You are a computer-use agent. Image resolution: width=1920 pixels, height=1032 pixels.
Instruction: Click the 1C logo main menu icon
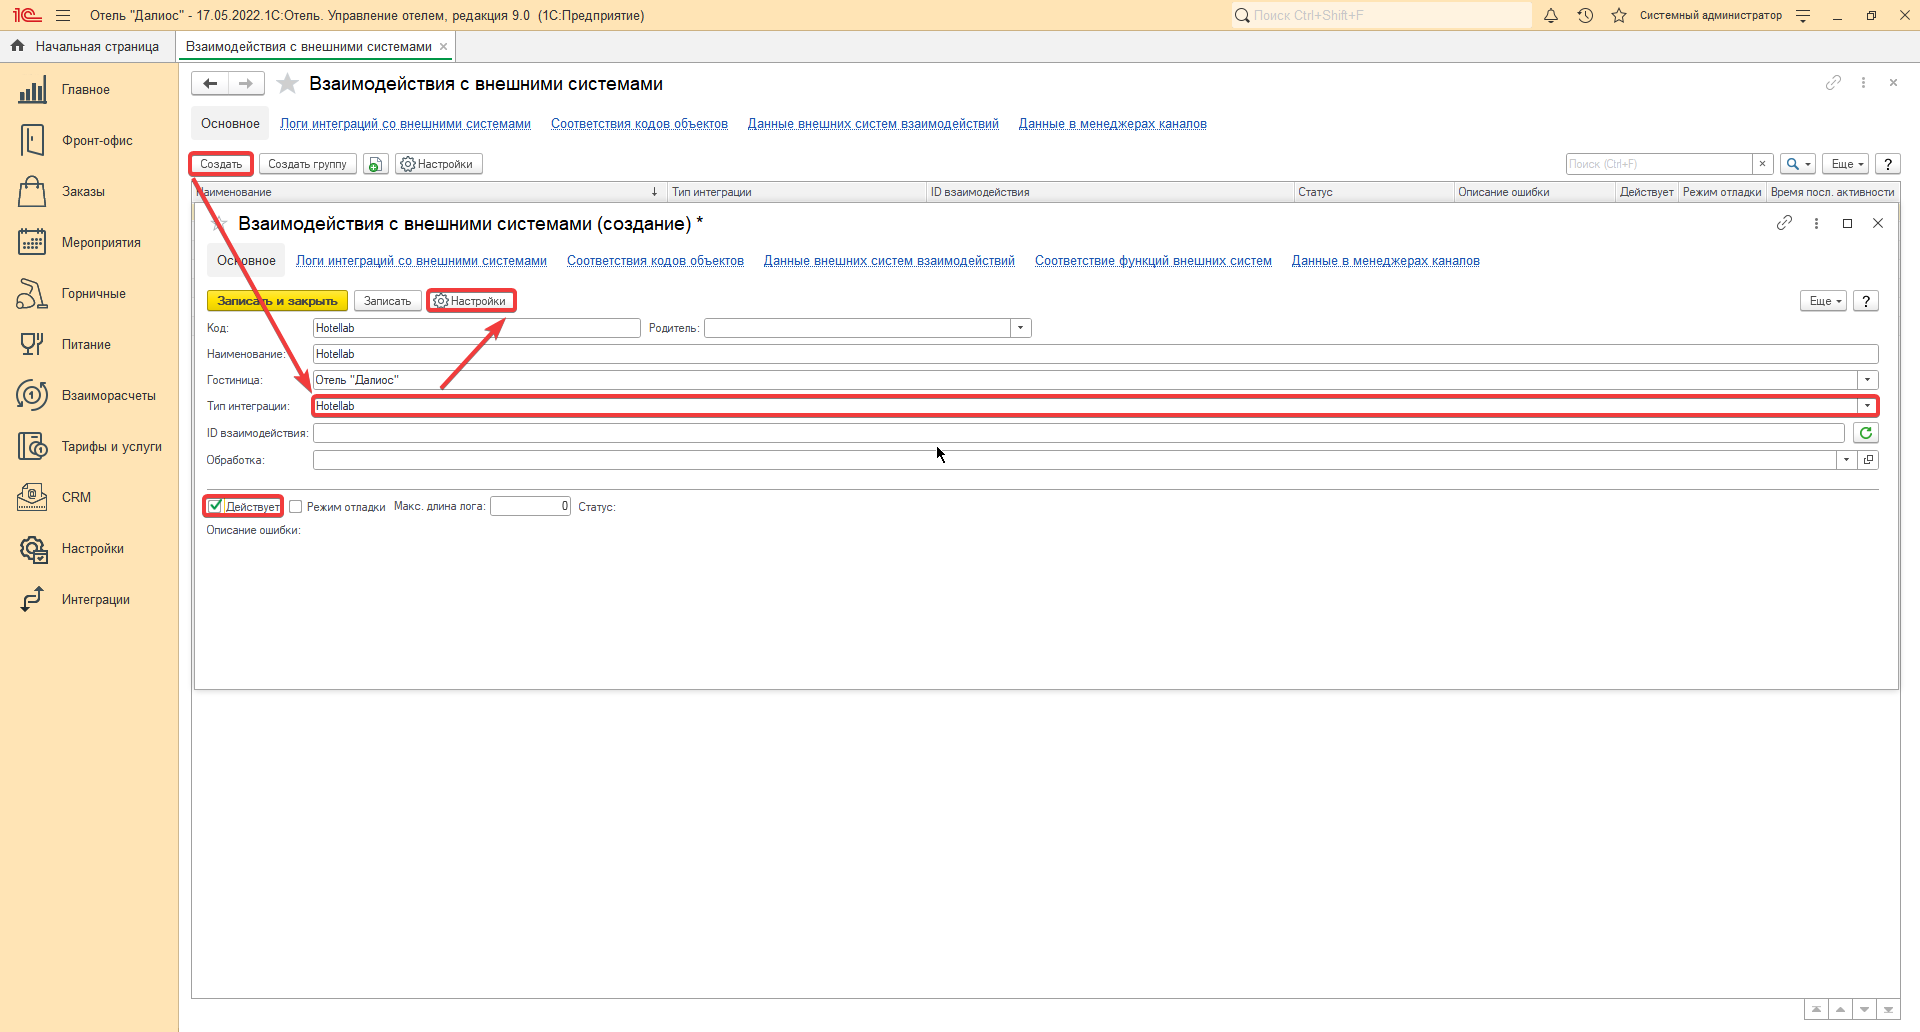pyautogui.click(x=27, y=15)
